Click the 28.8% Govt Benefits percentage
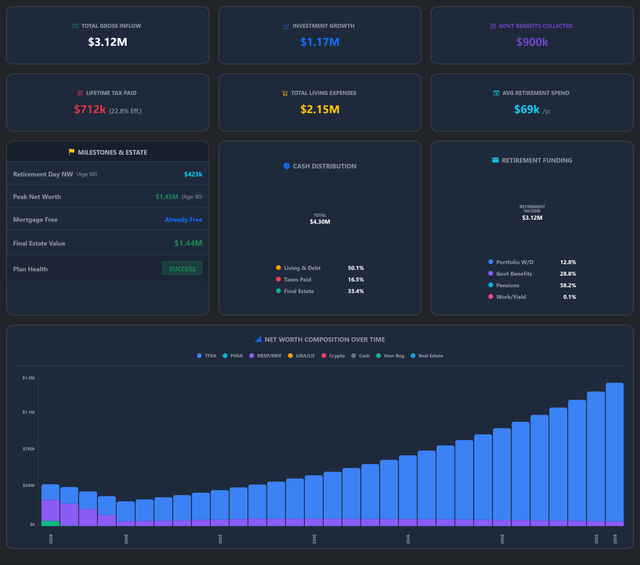 (568, 274)
